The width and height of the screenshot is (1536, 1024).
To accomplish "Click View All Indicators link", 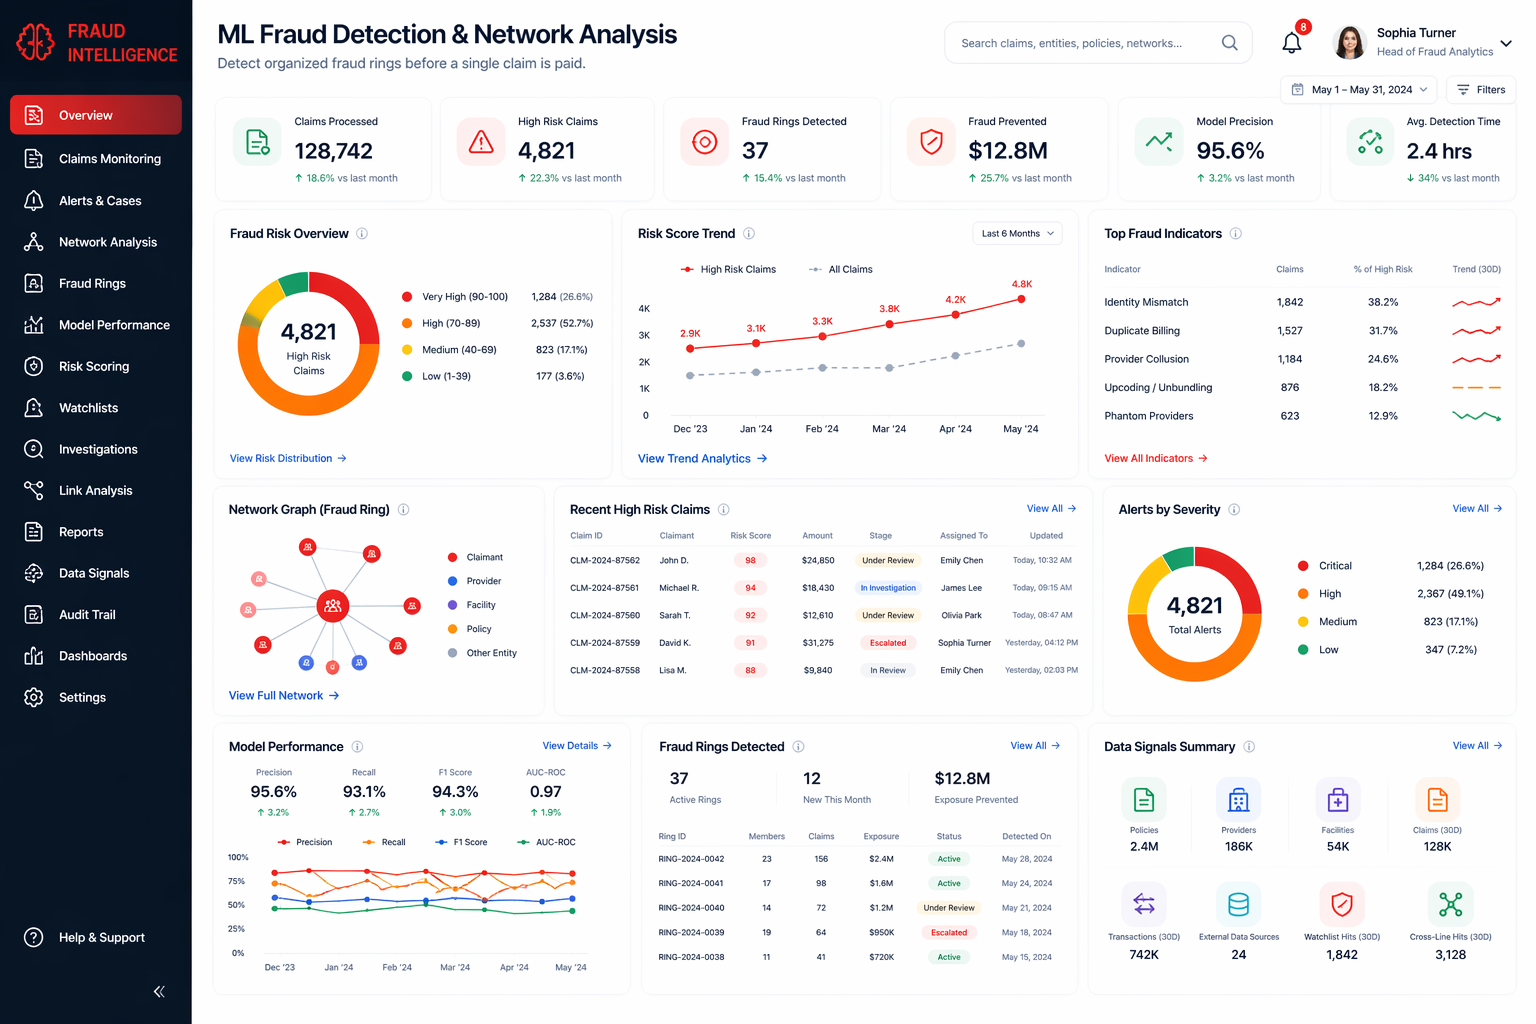I will (1156, 459).
